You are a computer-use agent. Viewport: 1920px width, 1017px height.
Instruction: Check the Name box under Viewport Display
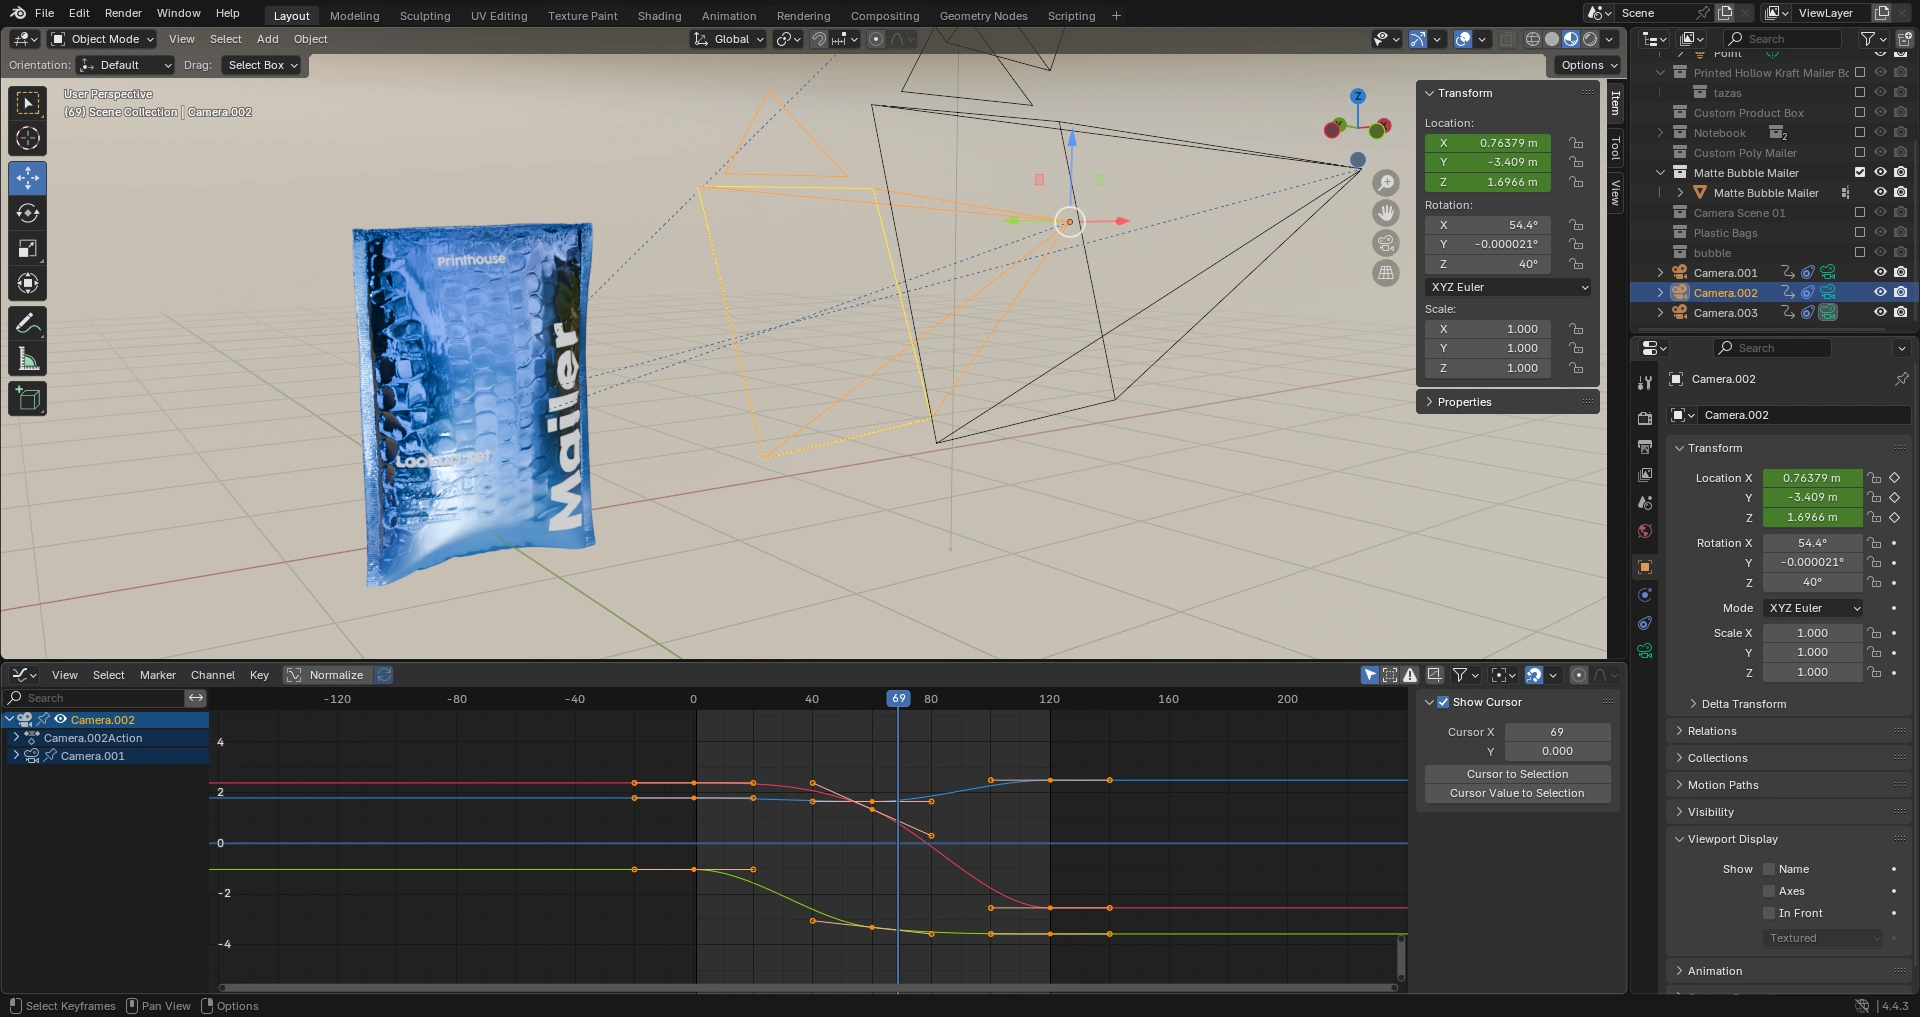coord(1768,869)
